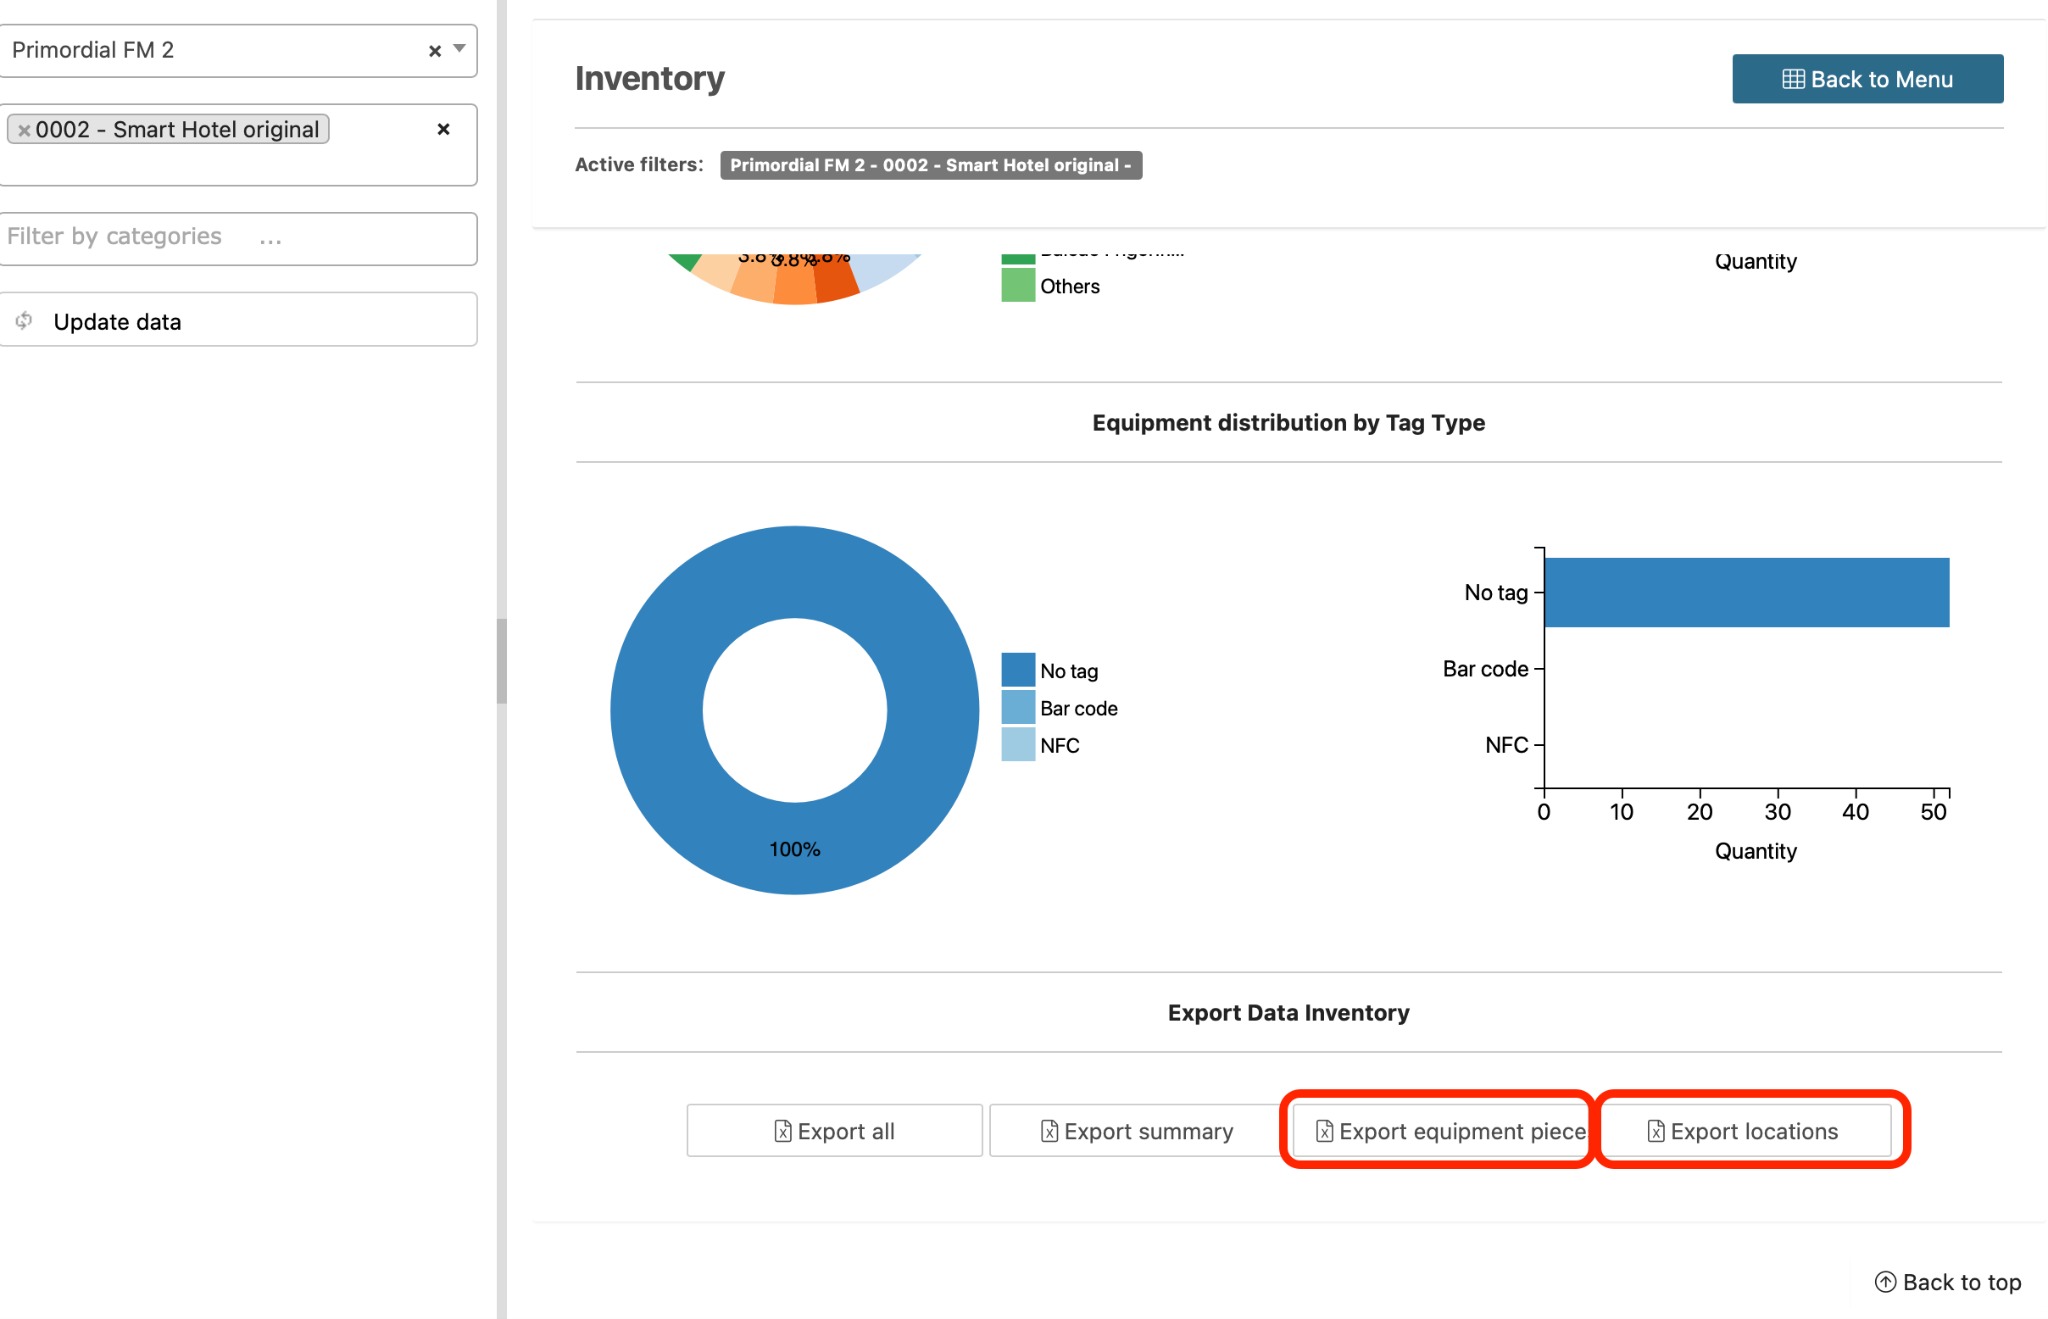This screenshot has height=1319, width=2048.
Task: Click the Excel icon on Export locations
Action: pyautogui.click(x=1656, y=1131)
